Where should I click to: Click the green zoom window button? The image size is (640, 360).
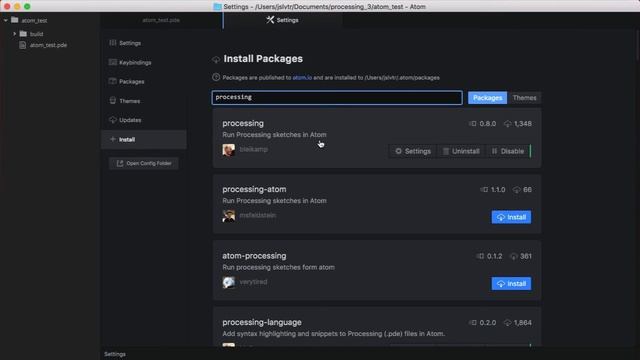click(27, 7)
